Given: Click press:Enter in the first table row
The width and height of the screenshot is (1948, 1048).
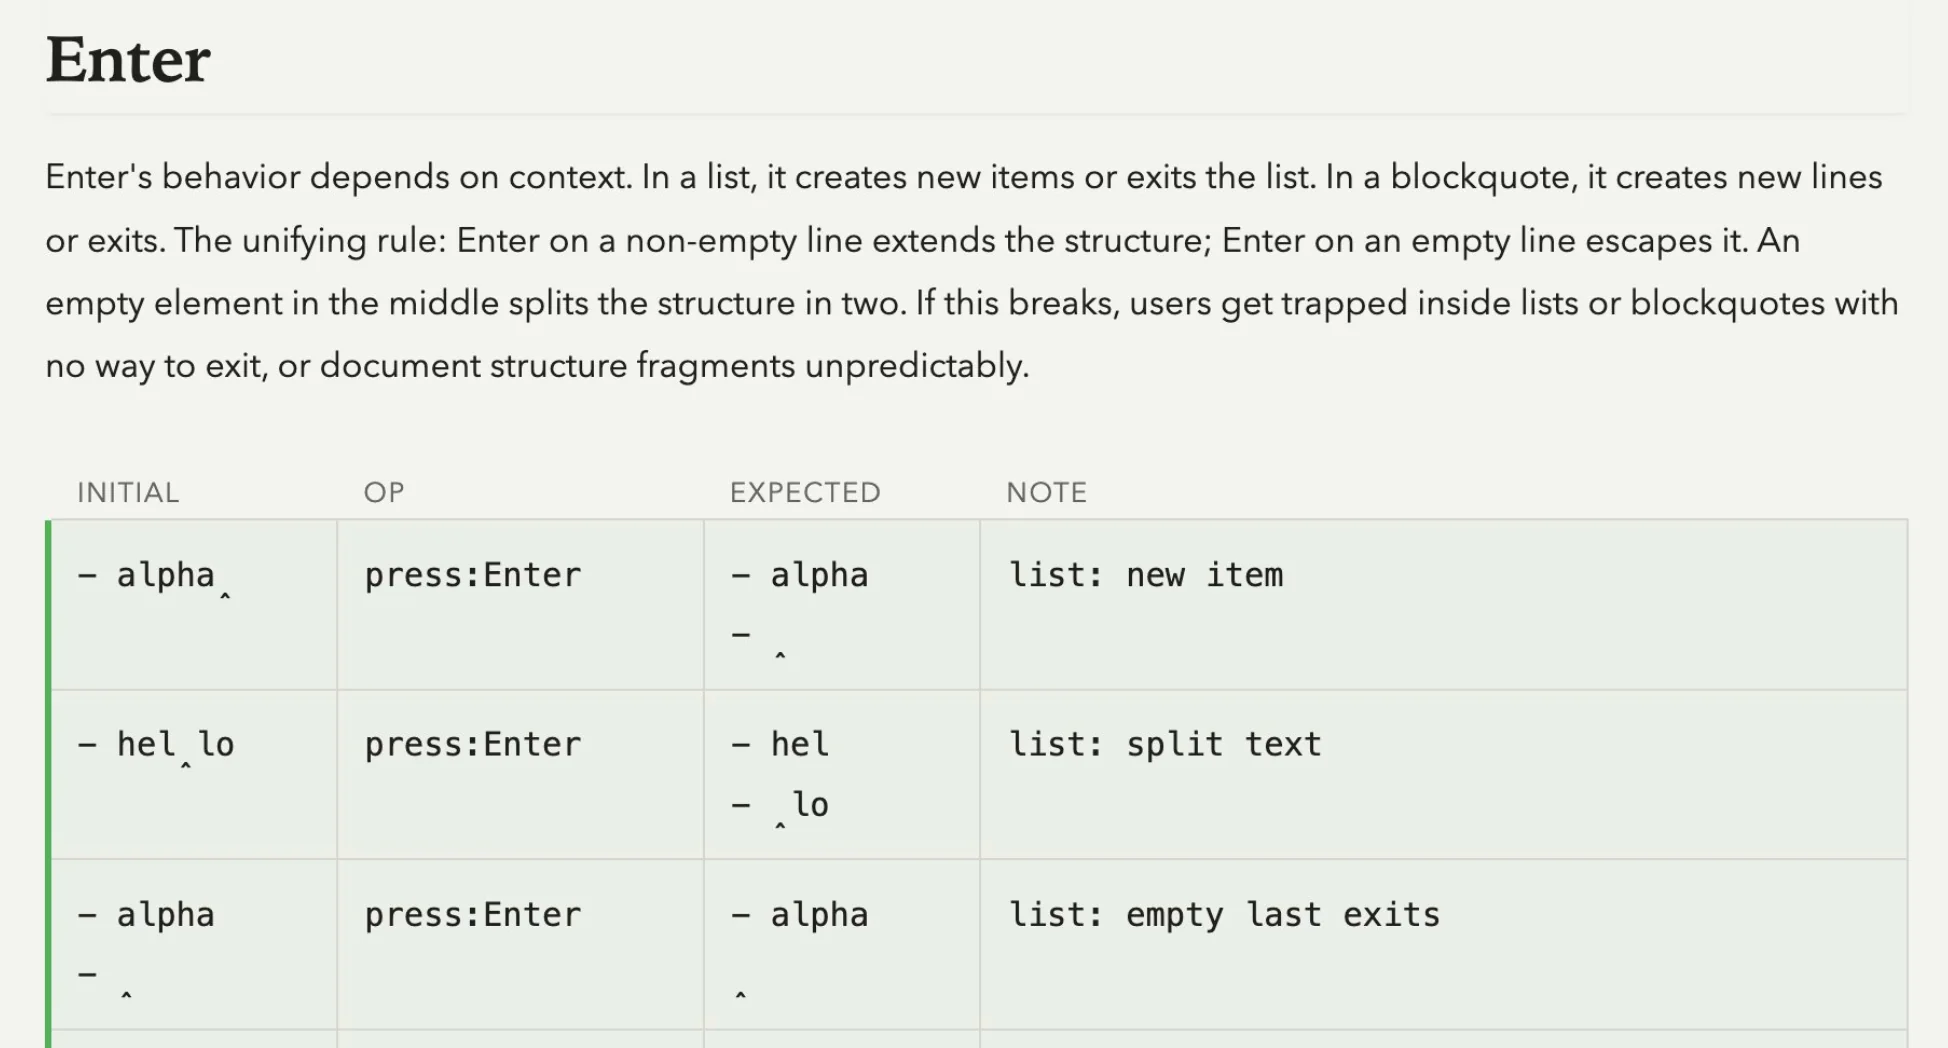Looking at the screenshot, I should pyautogui.click(x=472, y=575).
